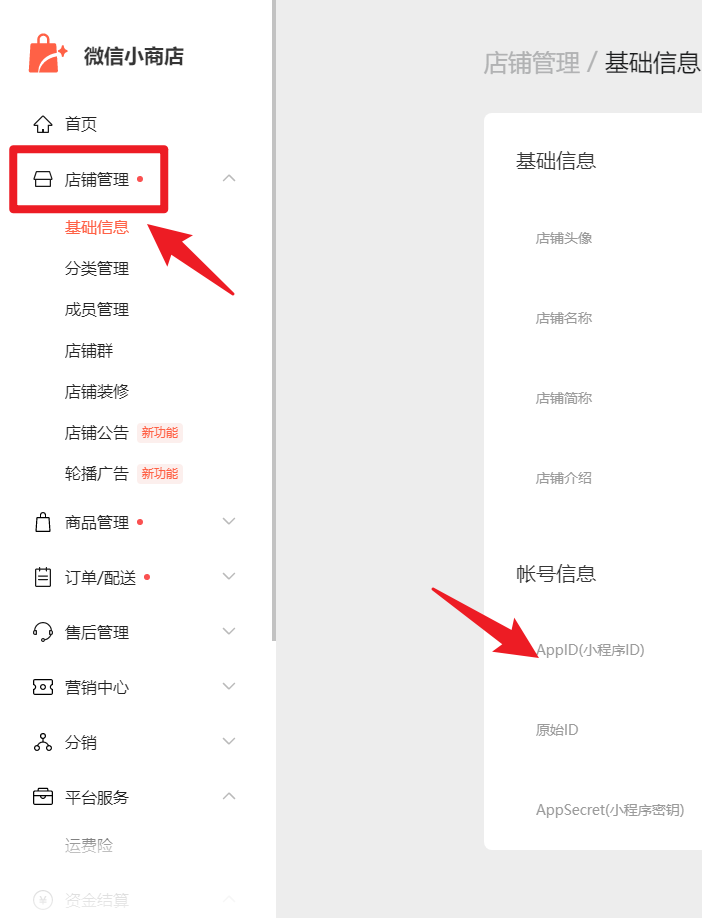The image size is (702, 918).
Task: Click the 营销中心 coupon icon
Action: pyautogui.click(x=43, y=687)
